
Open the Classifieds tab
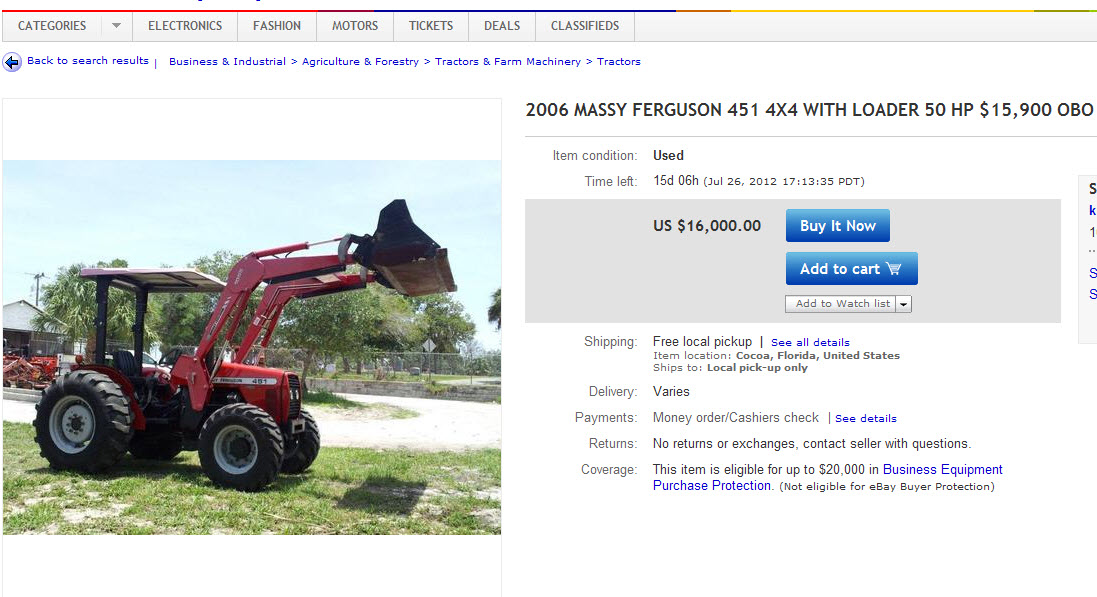[585, 26]
